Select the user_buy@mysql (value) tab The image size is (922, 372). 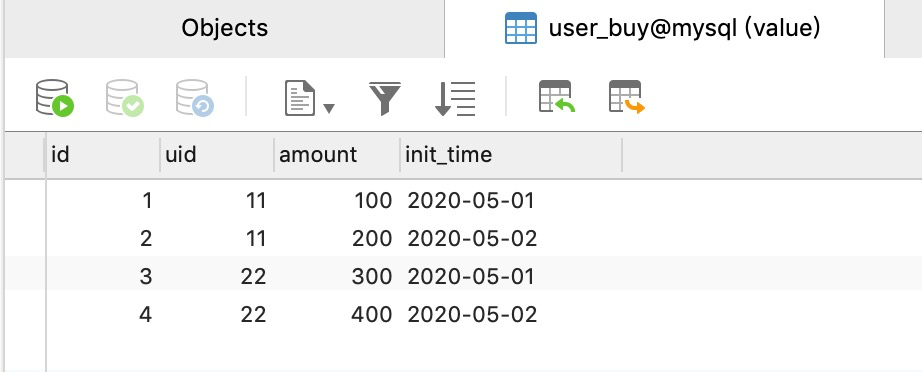pos(664,28)
